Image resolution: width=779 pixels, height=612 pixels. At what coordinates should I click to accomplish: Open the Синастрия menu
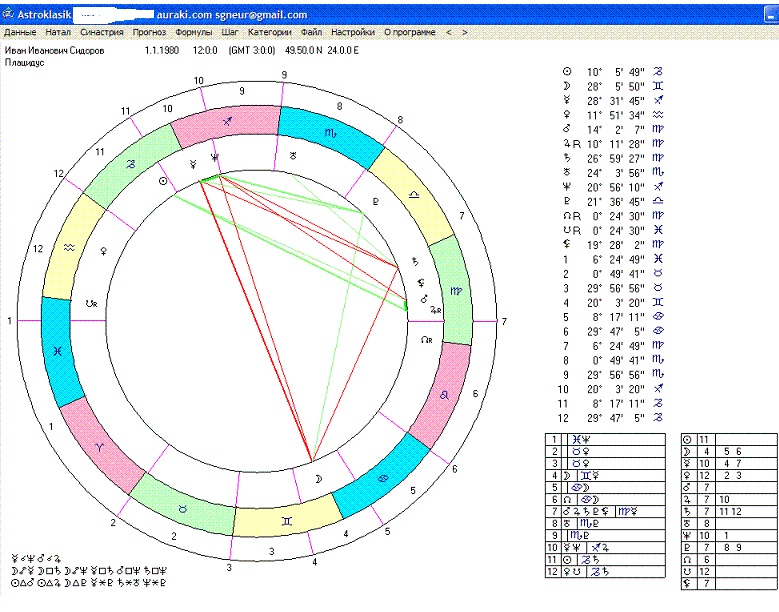102,32
